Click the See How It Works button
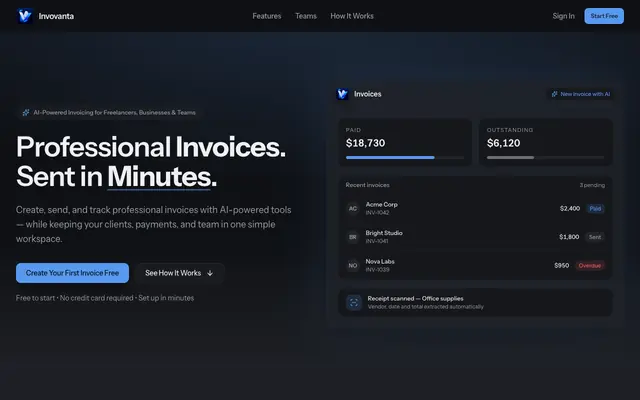This screenshot has height=400, width=640. click(x=179, y=273)
